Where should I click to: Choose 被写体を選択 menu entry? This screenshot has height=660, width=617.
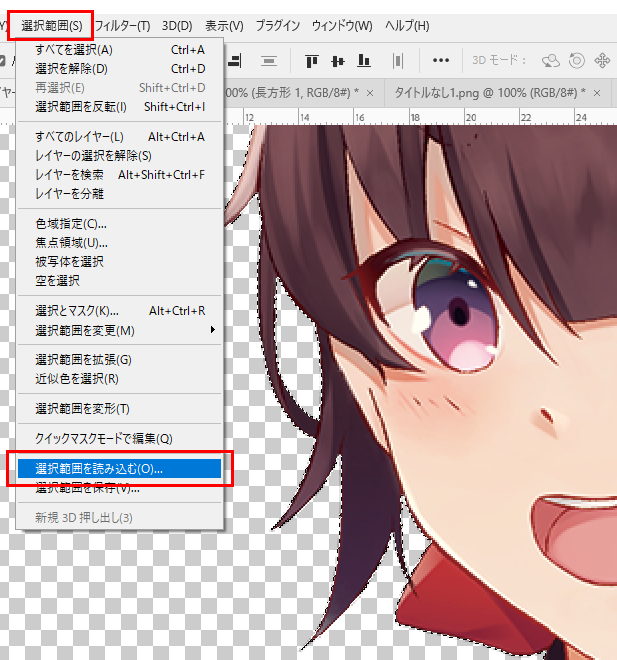coord(120,262)
